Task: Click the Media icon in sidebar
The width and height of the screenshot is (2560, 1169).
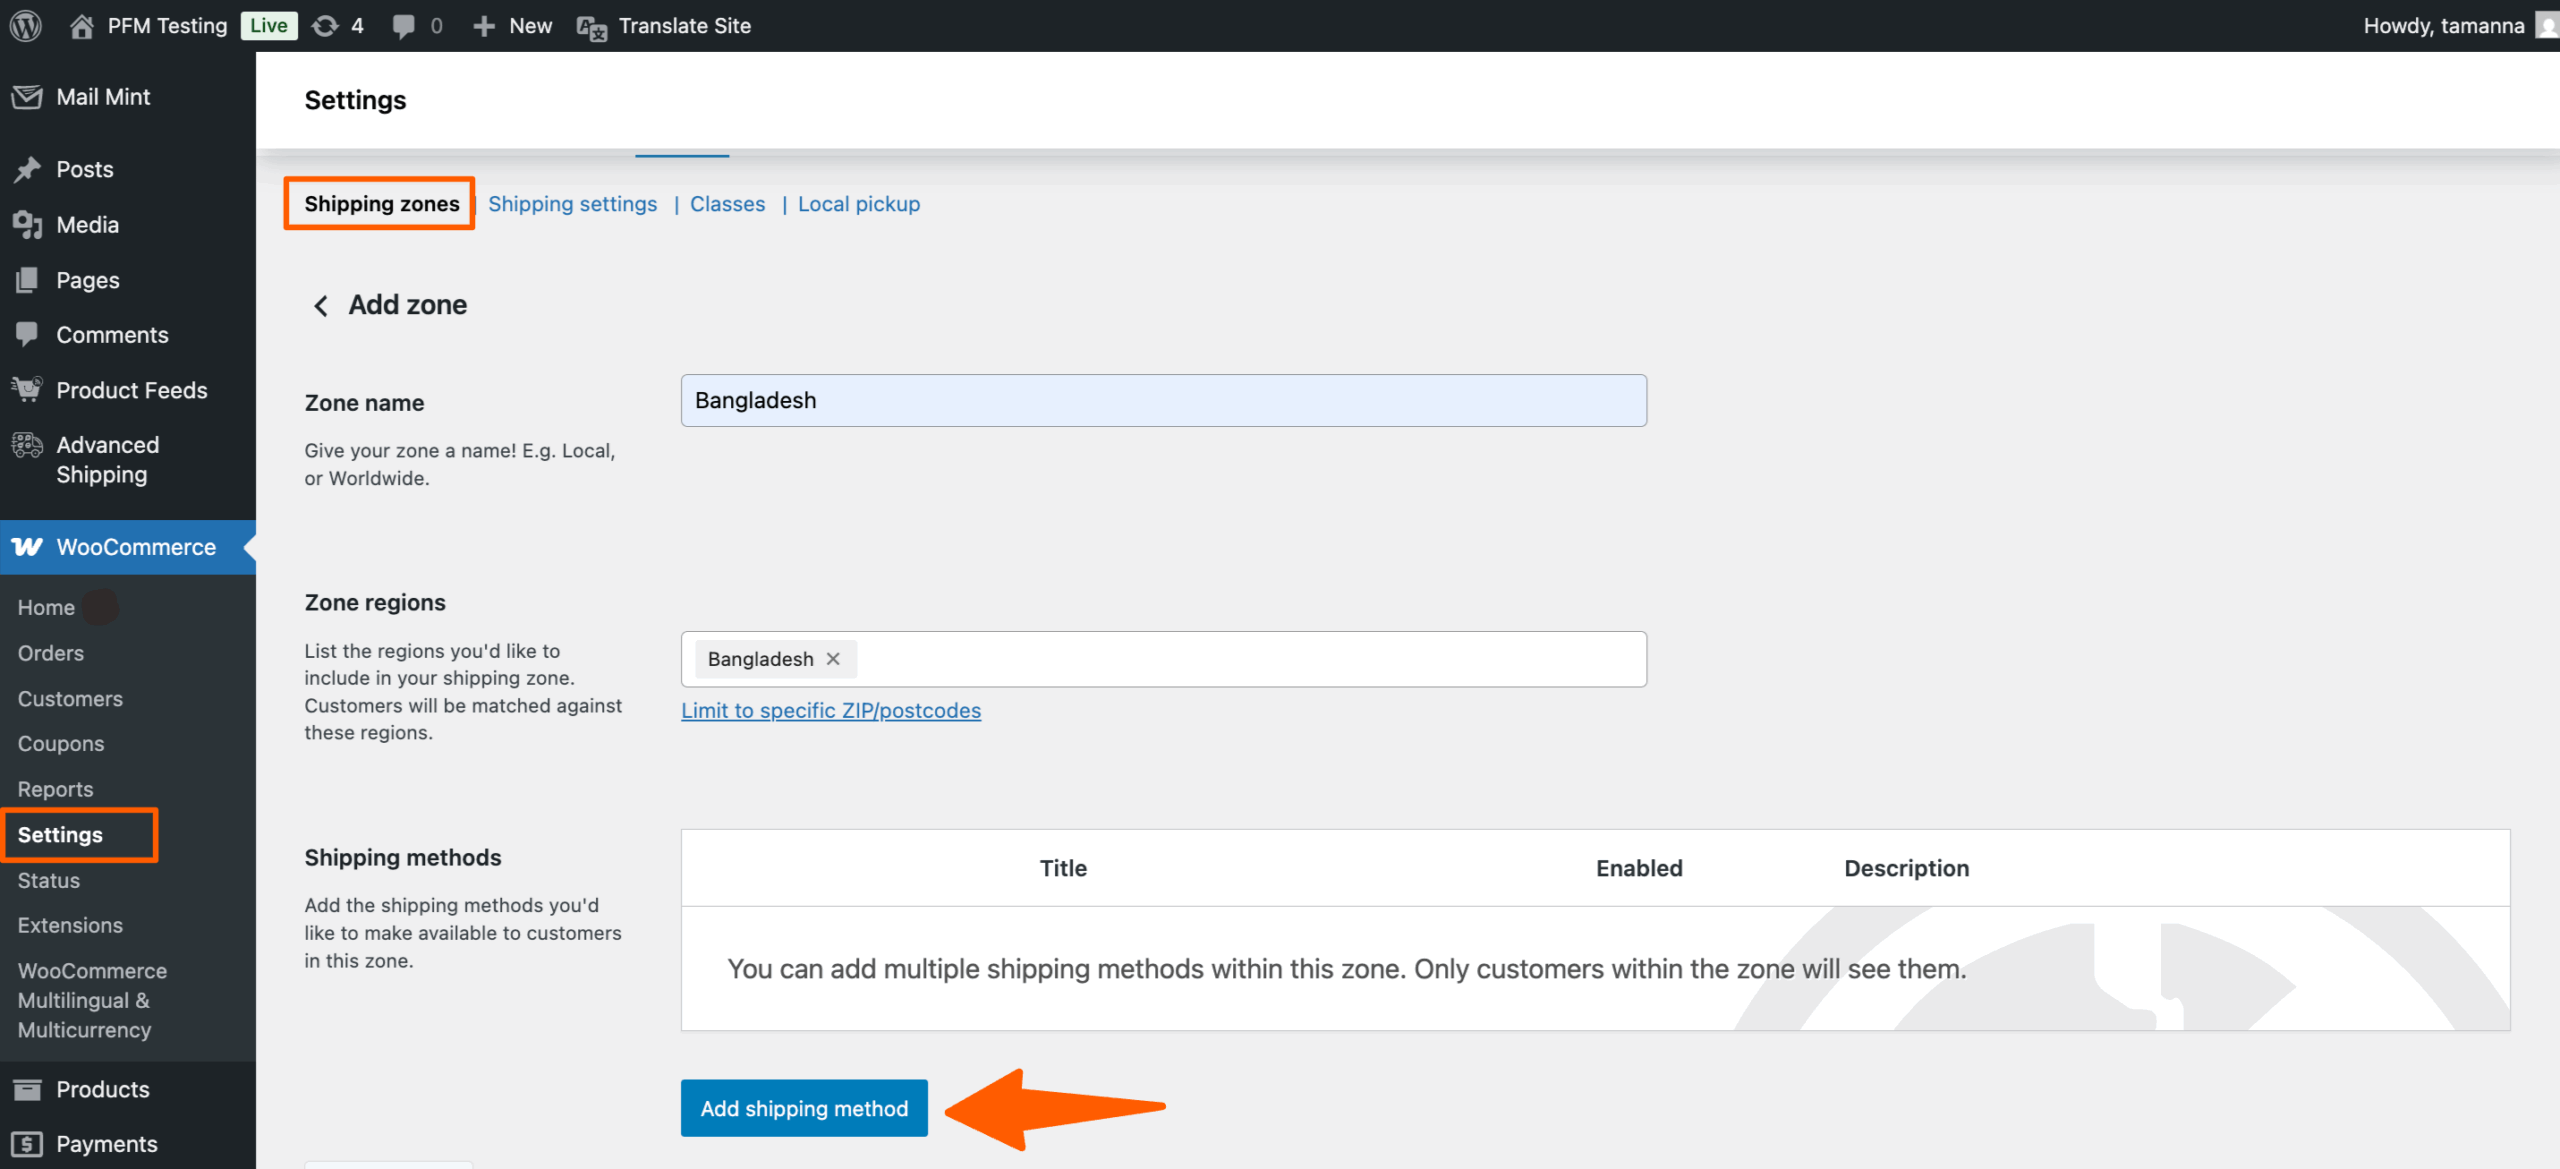Action: (27, 225)
